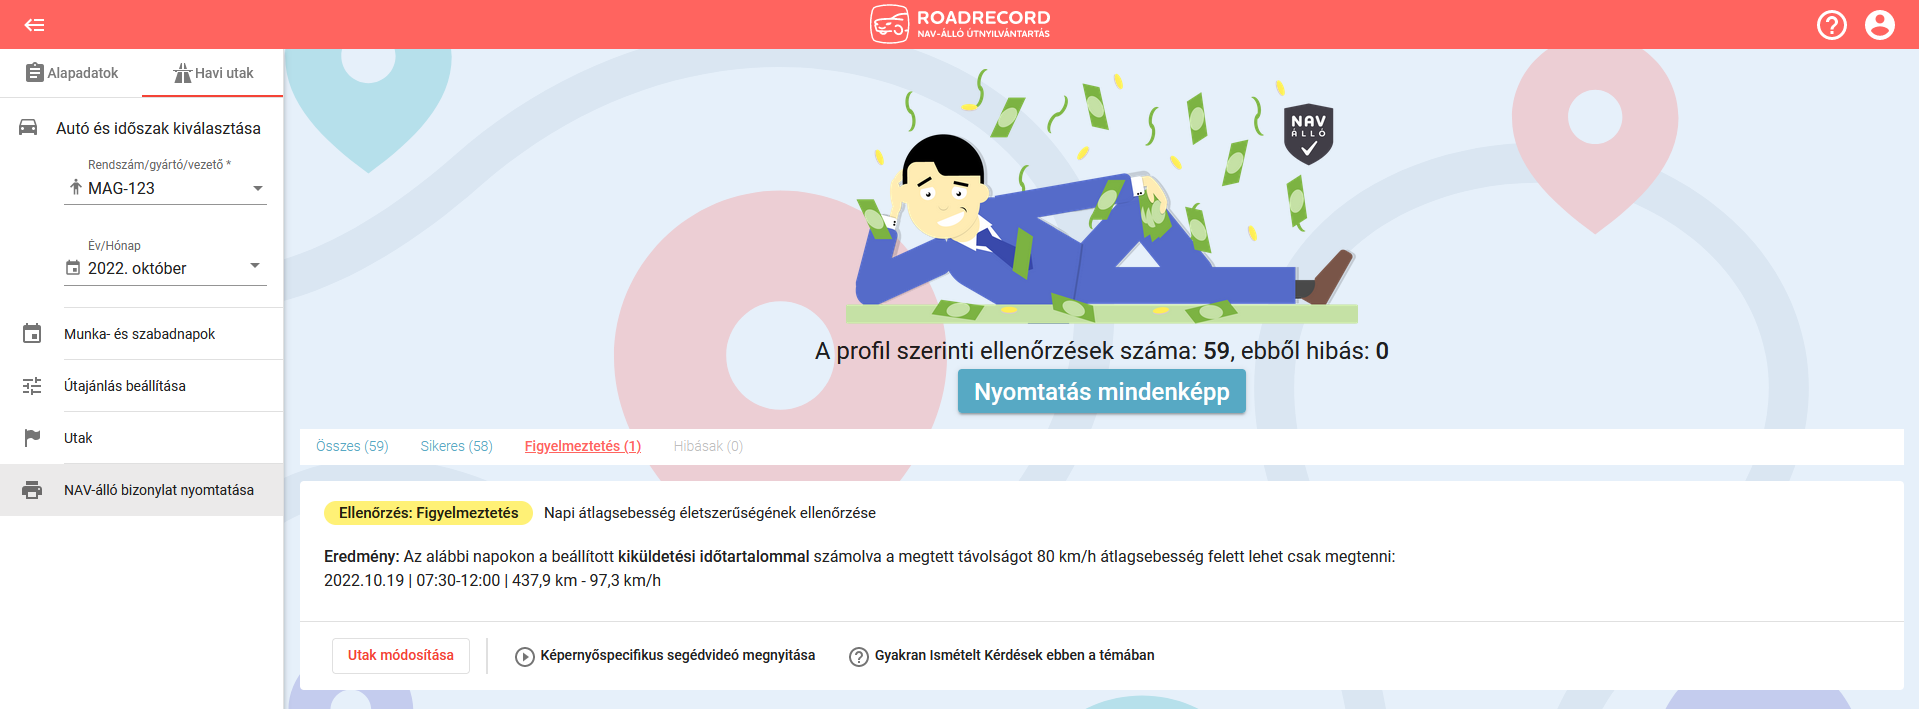Click the sliders icon for Útajánlás beállítása
Screen dimensions: 1919x709
click(x=32, y=386)
